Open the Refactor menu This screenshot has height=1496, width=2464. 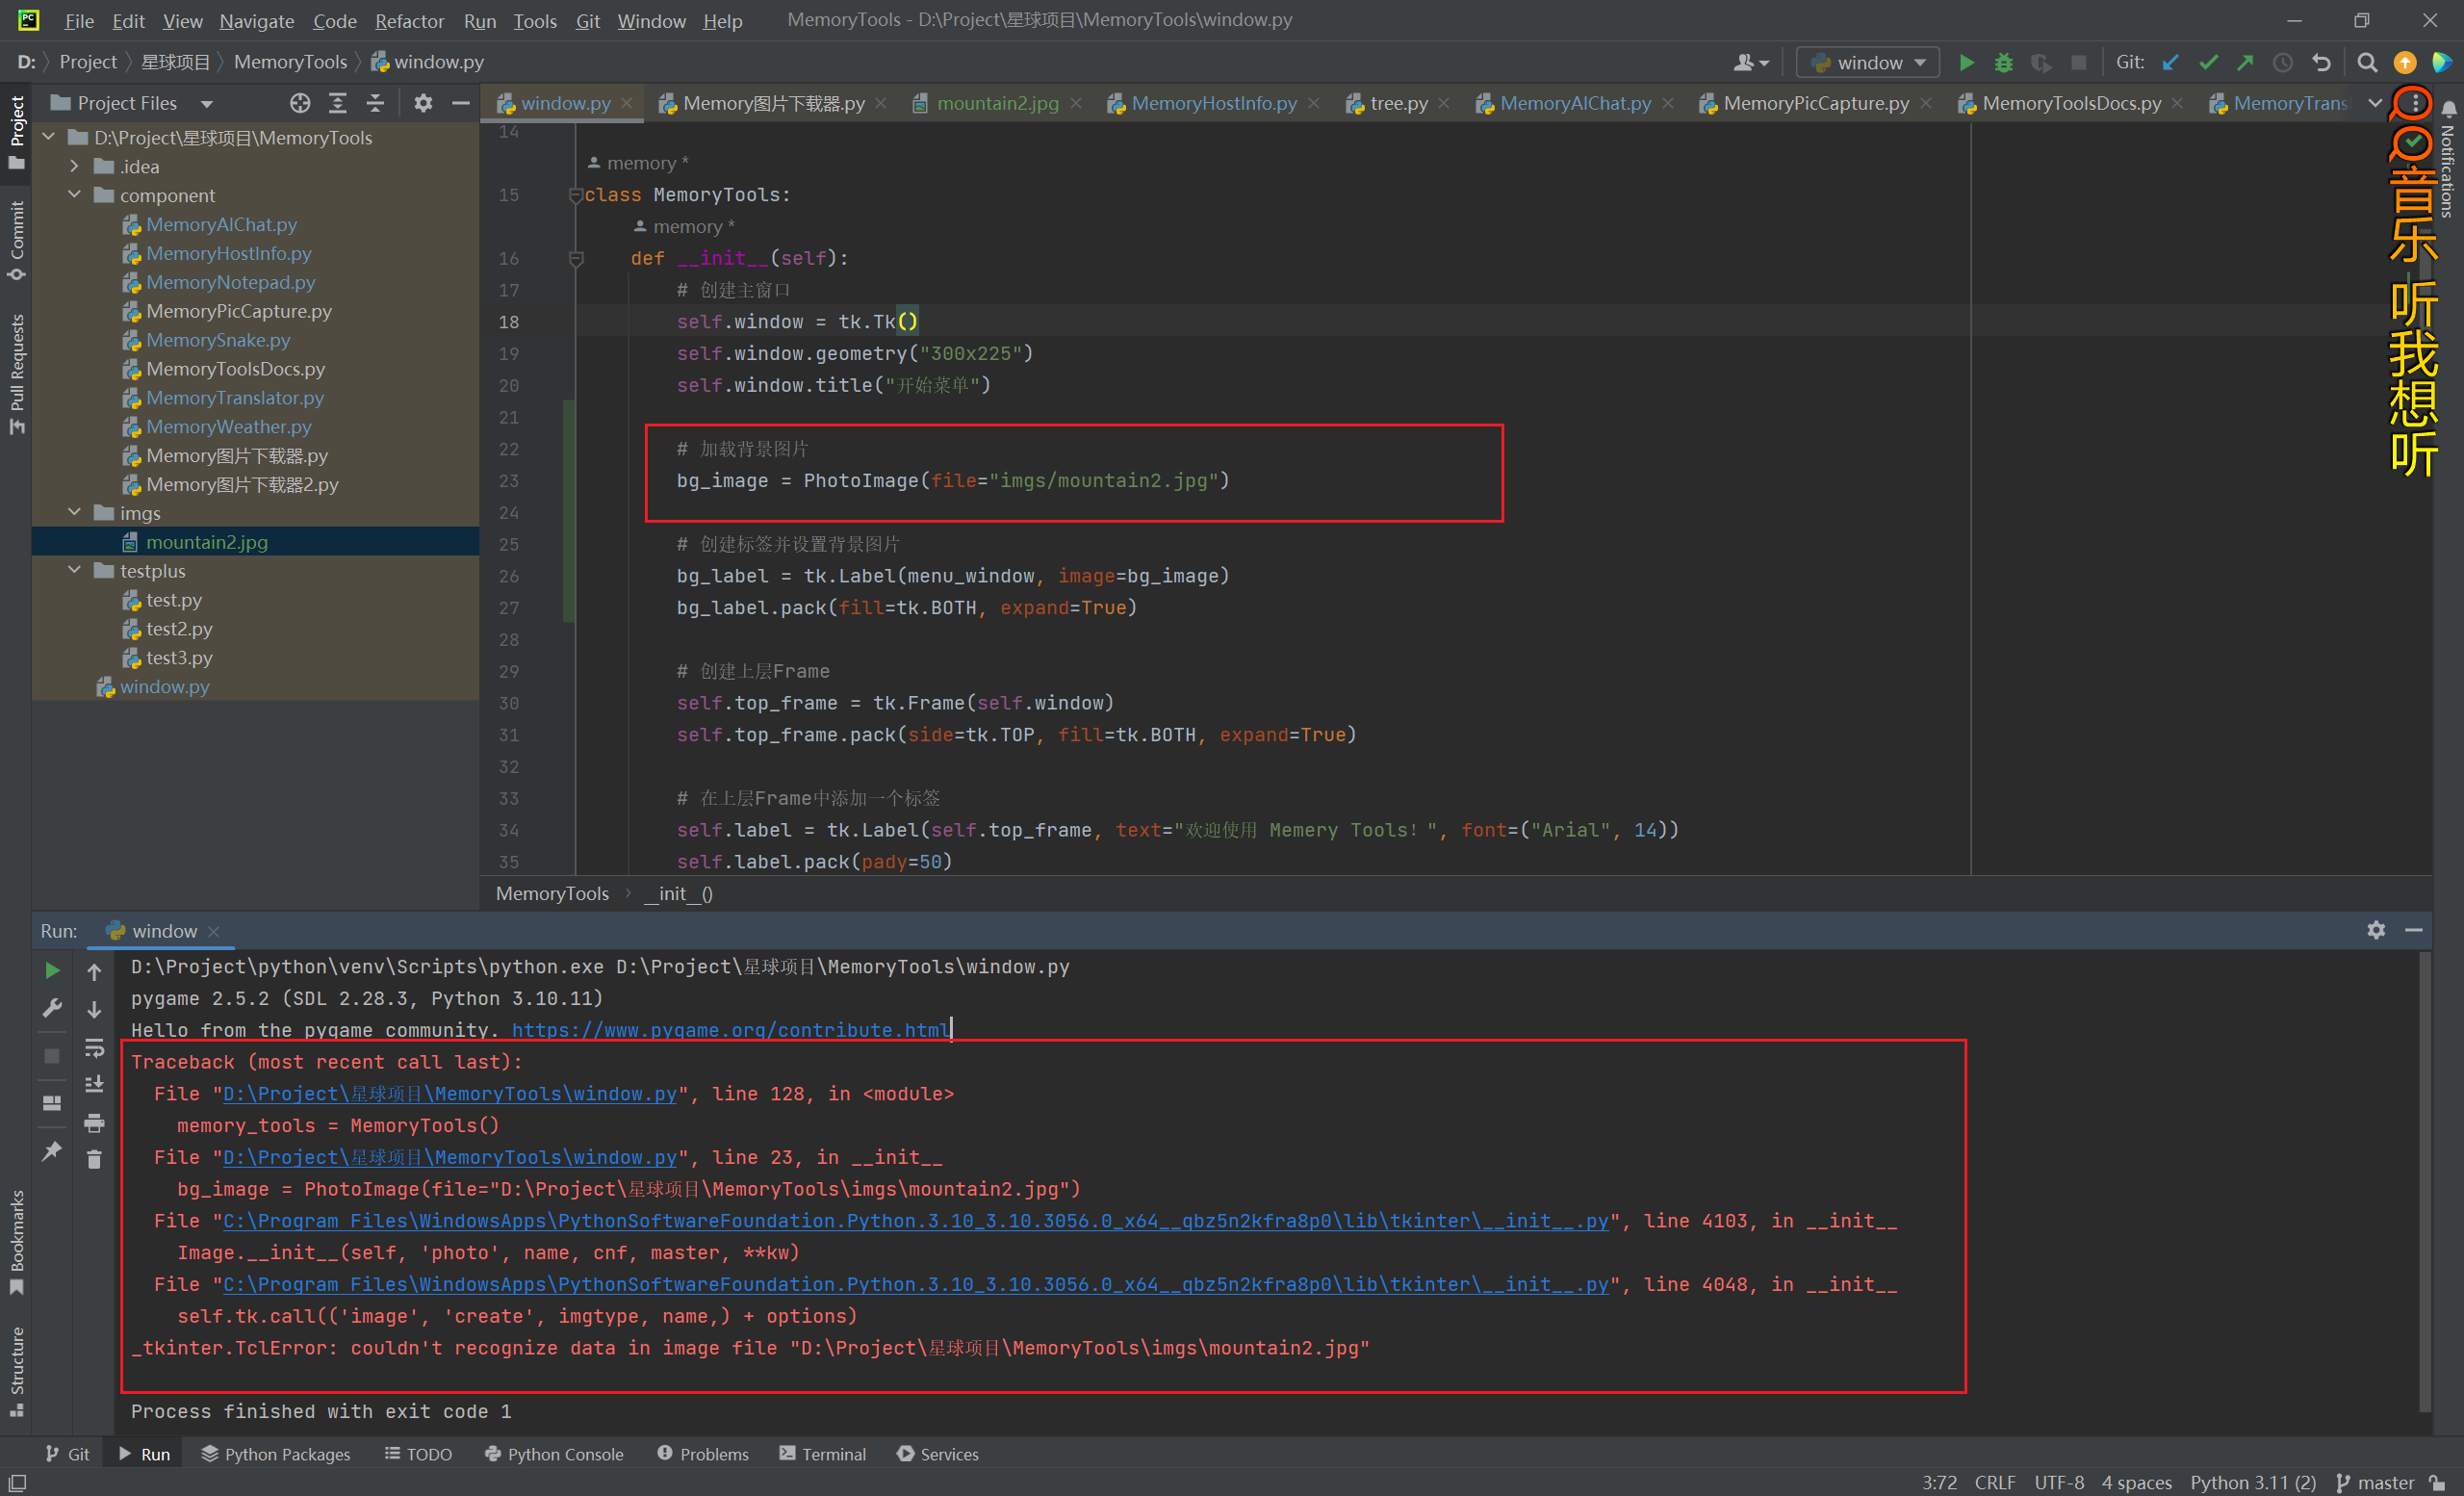pos(409,20)
